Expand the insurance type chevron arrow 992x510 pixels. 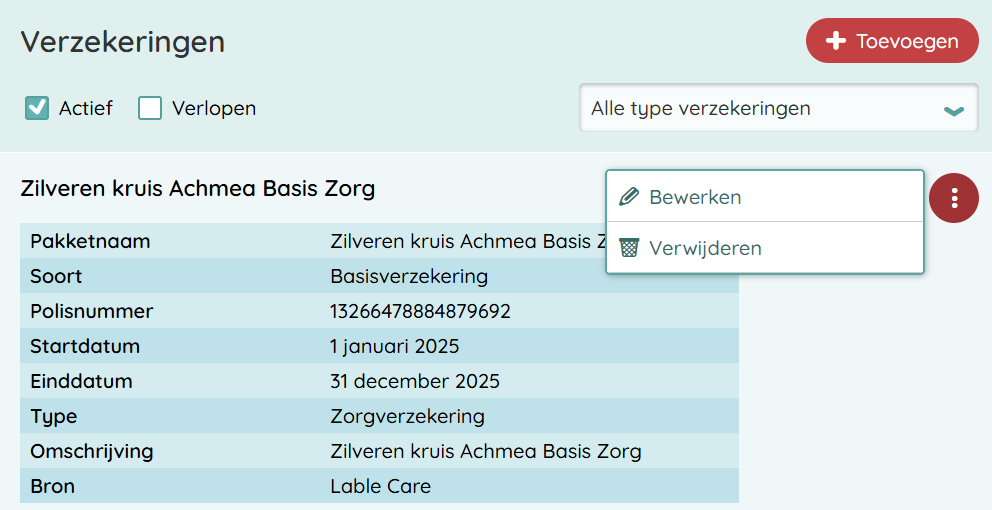(x=953, y=110)
